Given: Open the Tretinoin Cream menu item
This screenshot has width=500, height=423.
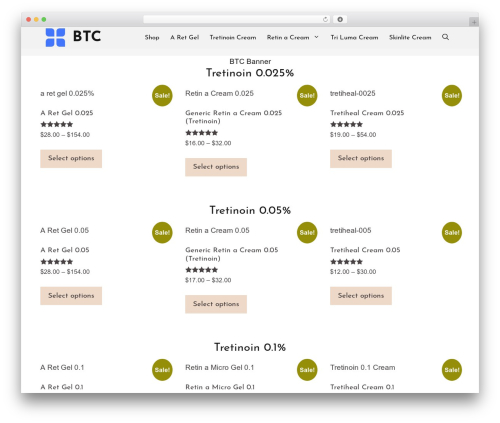Looking at the screenshot, I should click(233, 37).
